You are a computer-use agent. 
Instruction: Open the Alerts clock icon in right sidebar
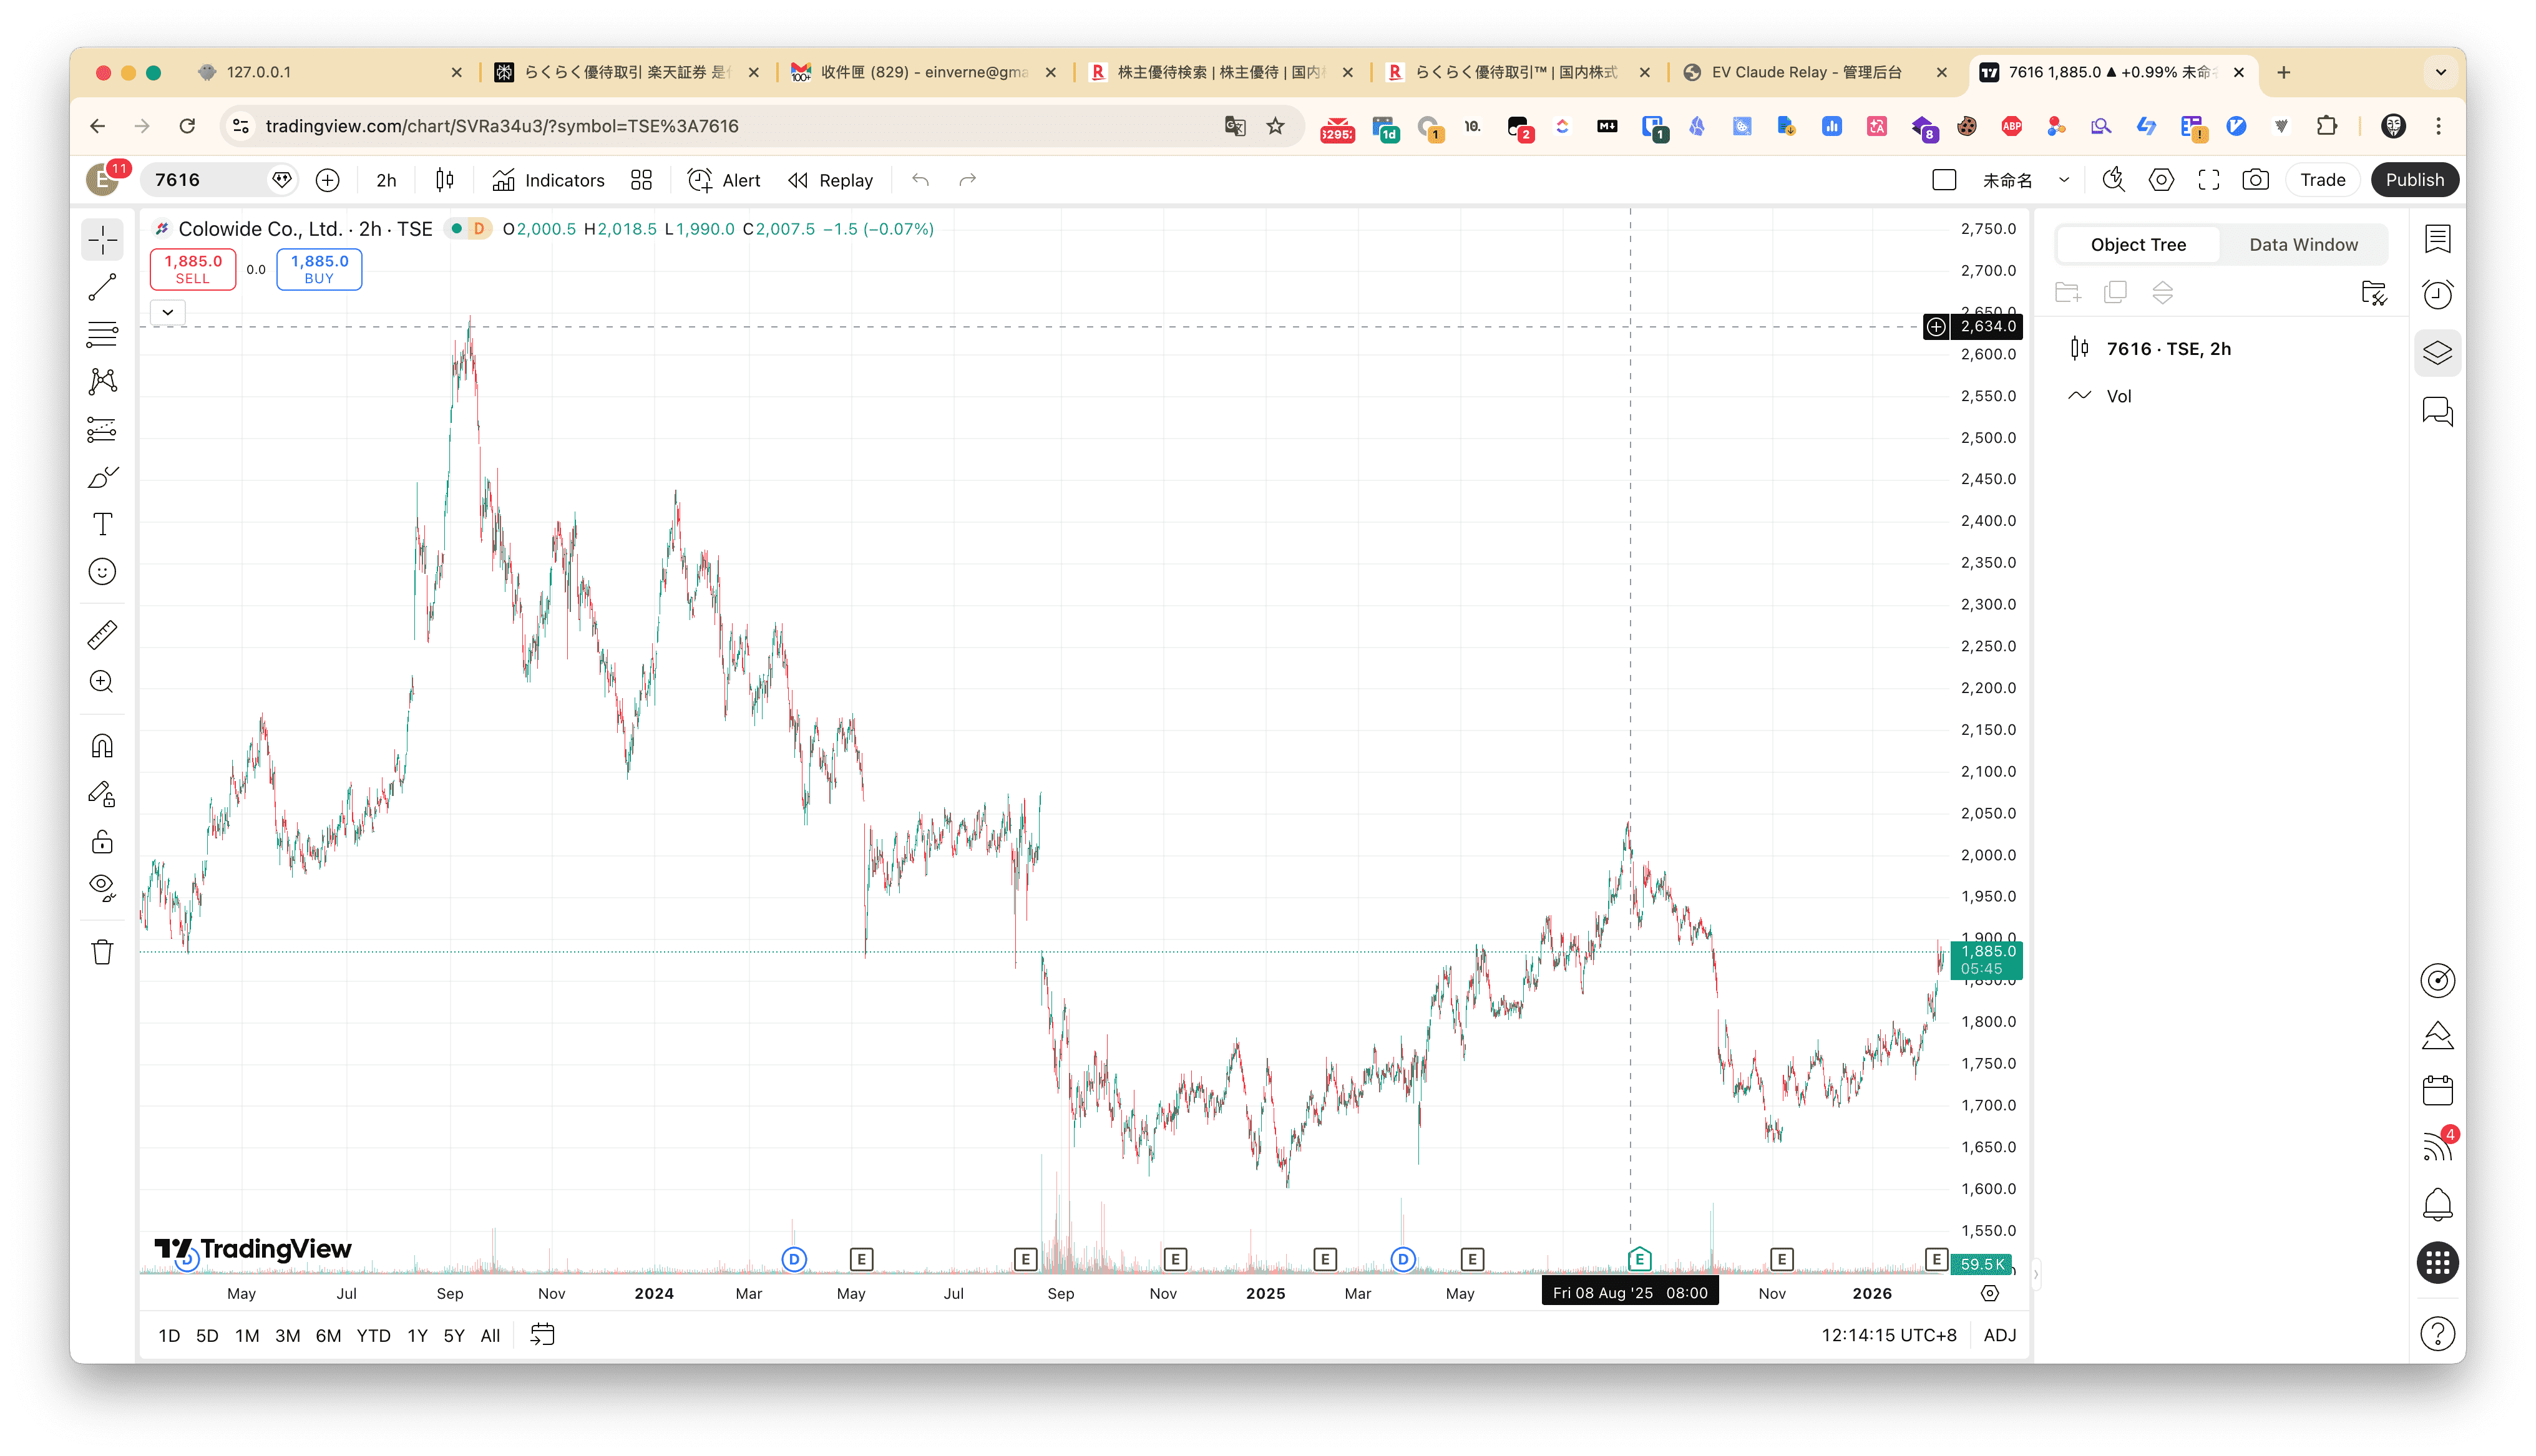(2437, 294)
